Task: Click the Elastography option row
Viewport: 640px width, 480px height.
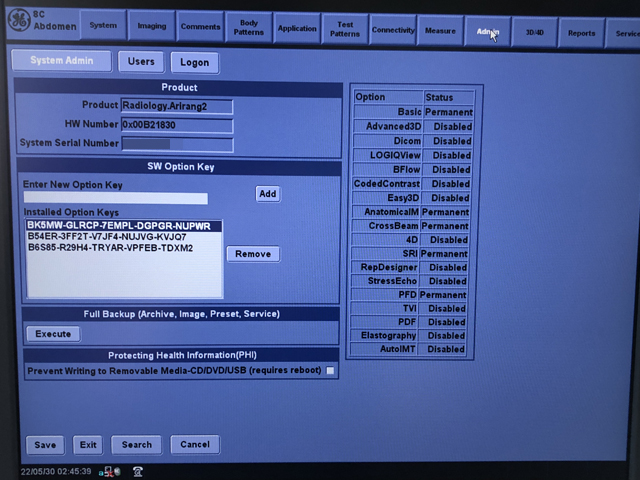Action: pyautogui.click(x=408, y=336)
